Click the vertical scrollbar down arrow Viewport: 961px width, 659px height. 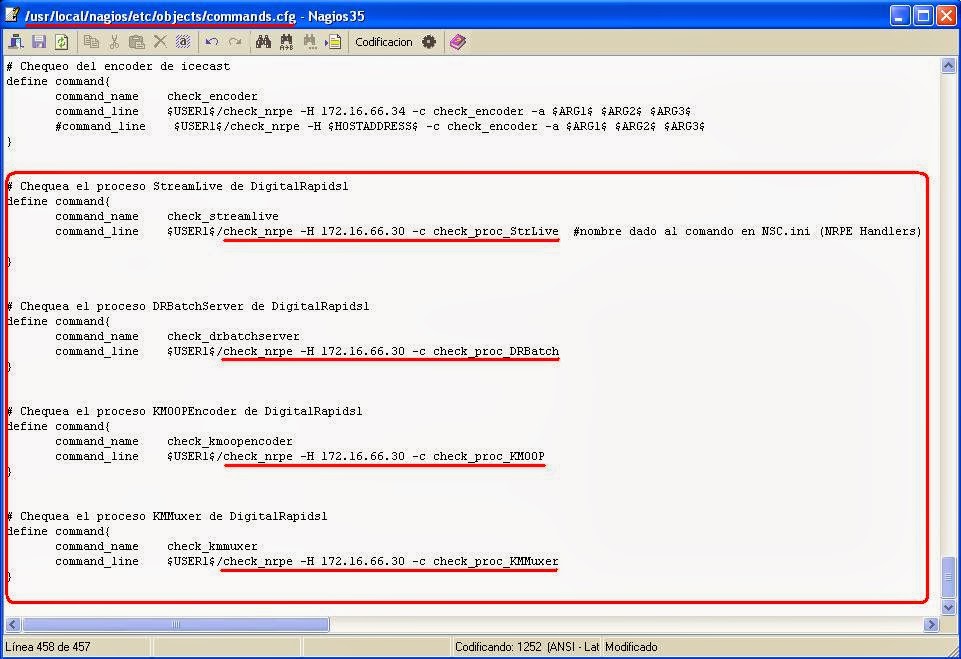(948, 607)
